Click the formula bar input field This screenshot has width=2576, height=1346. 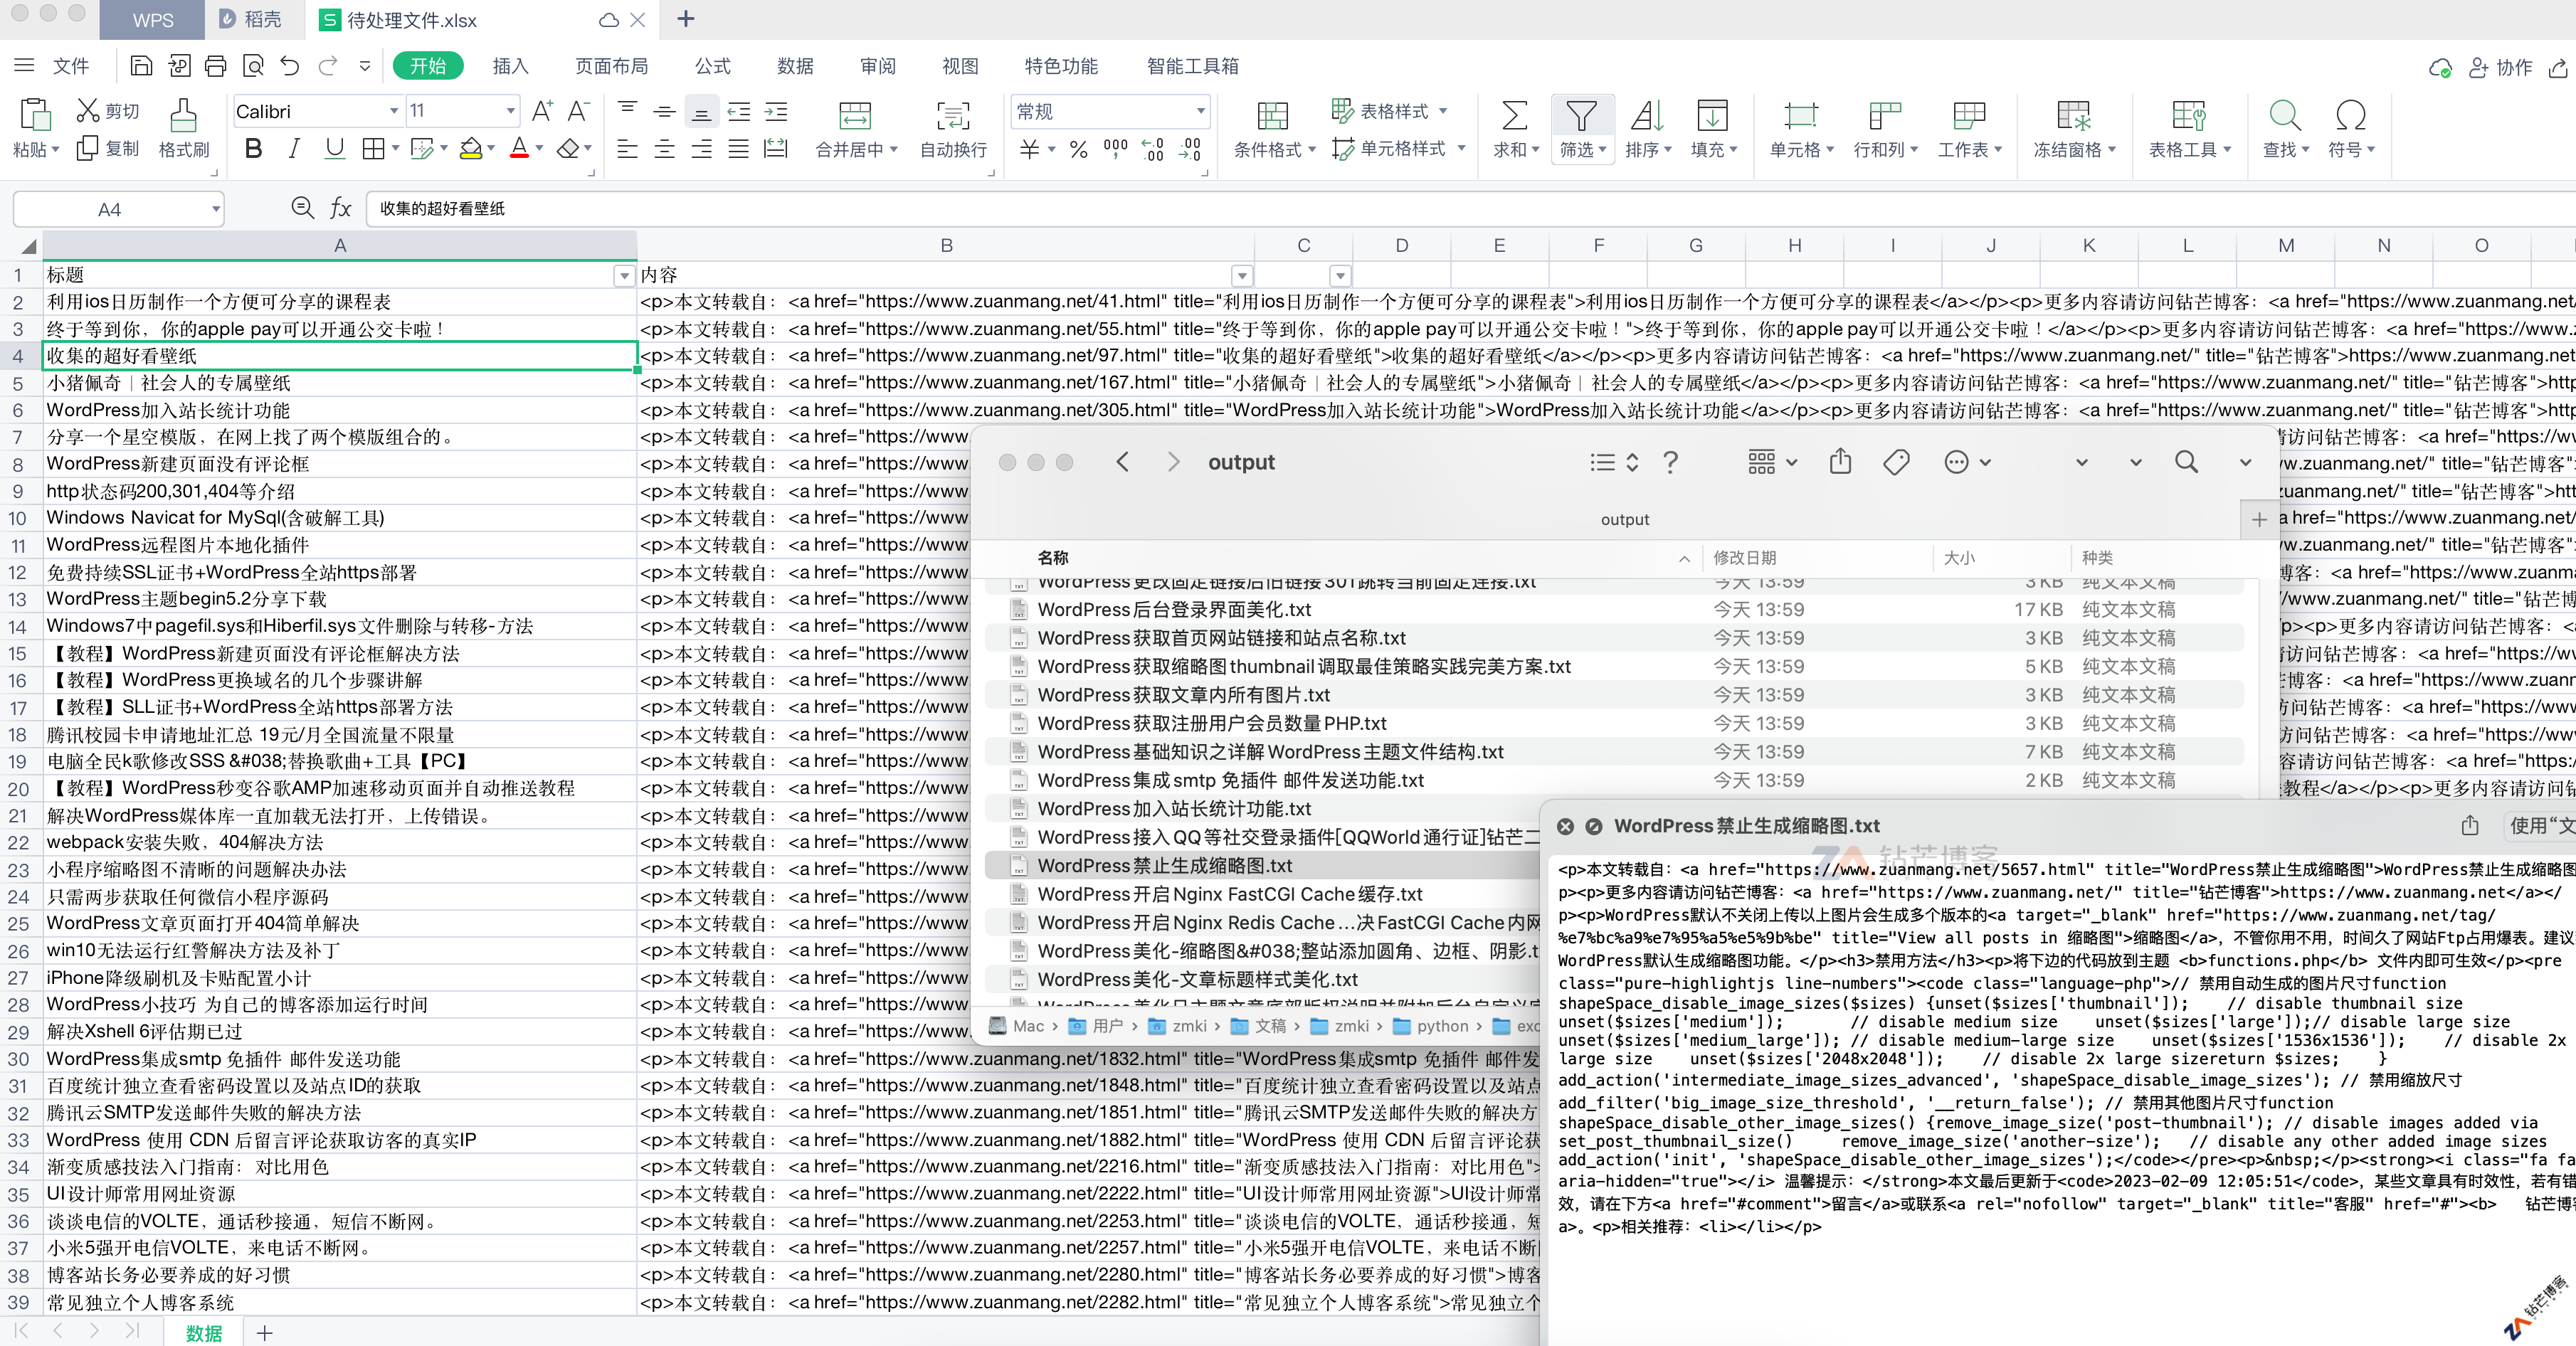tap(1470, 208)
